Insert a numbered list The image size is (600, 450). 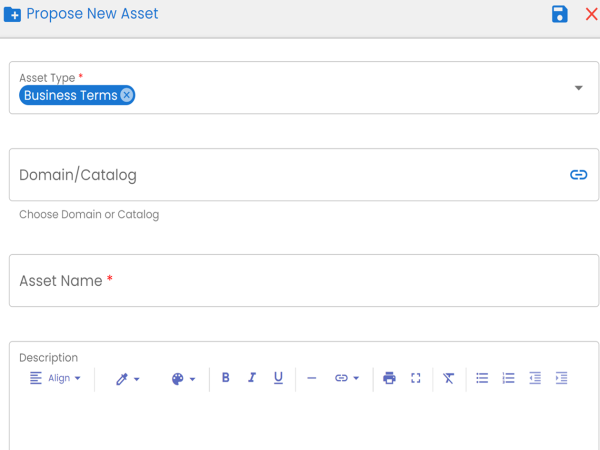509,378
